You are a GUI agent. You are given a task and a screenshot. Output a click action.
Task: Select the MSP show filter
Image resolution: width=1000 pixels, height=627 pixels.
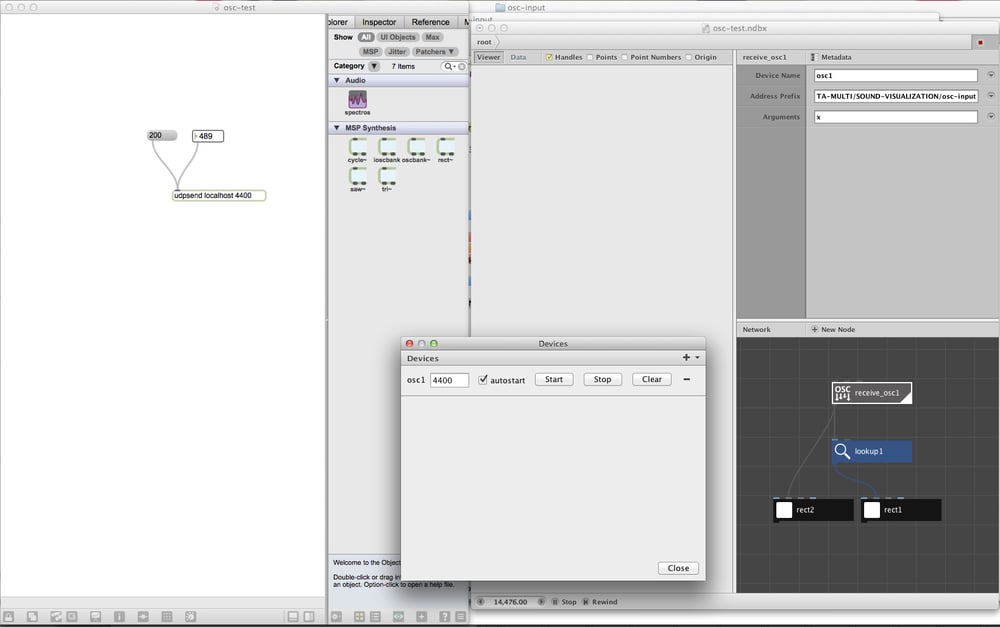(x=371, y=52)
